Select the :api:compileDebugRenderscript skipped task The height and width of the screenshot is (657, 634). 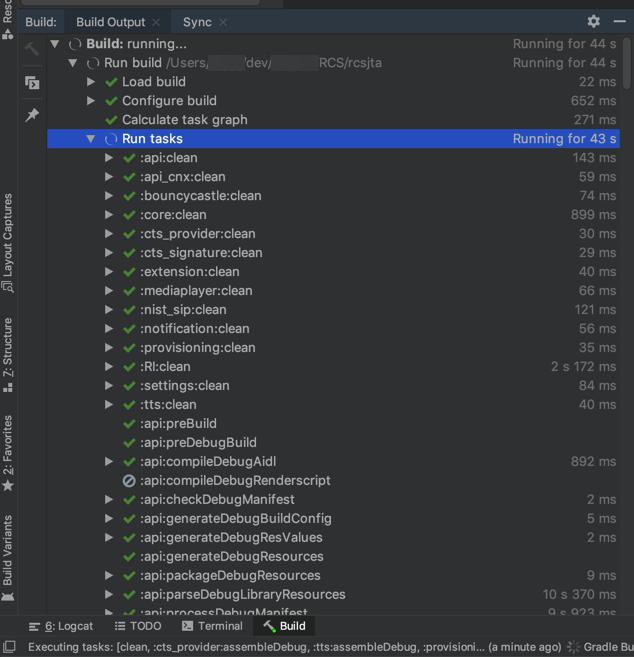click(x=235, y=481)
